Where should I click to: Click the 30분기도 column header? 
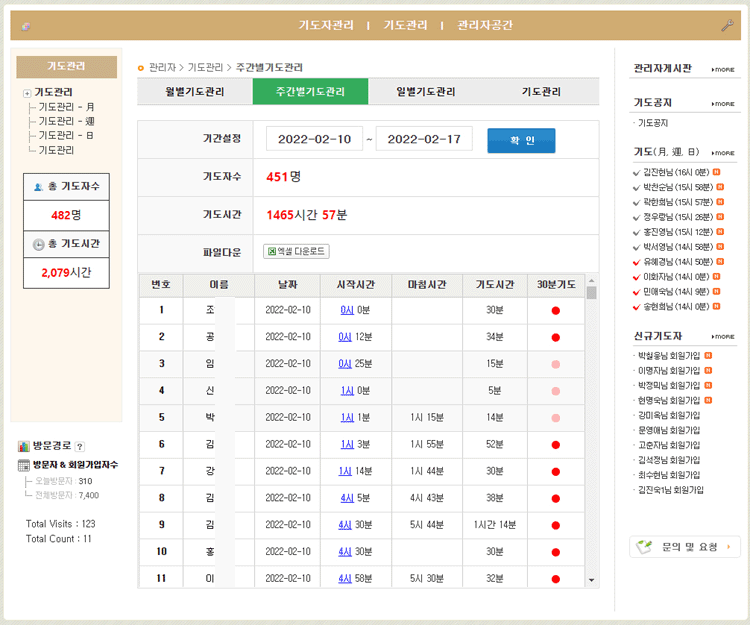(556, 285)
